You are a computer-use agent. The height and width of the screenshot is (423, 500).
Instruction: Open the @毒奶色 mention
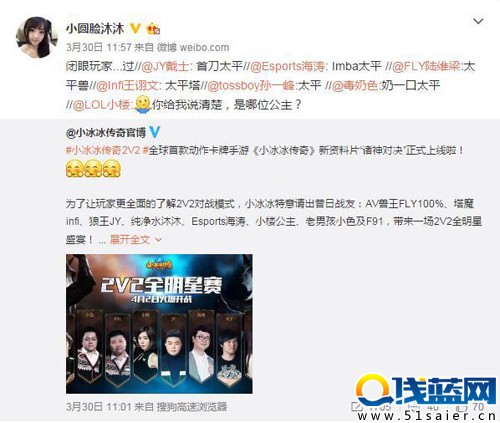point(354,86)
